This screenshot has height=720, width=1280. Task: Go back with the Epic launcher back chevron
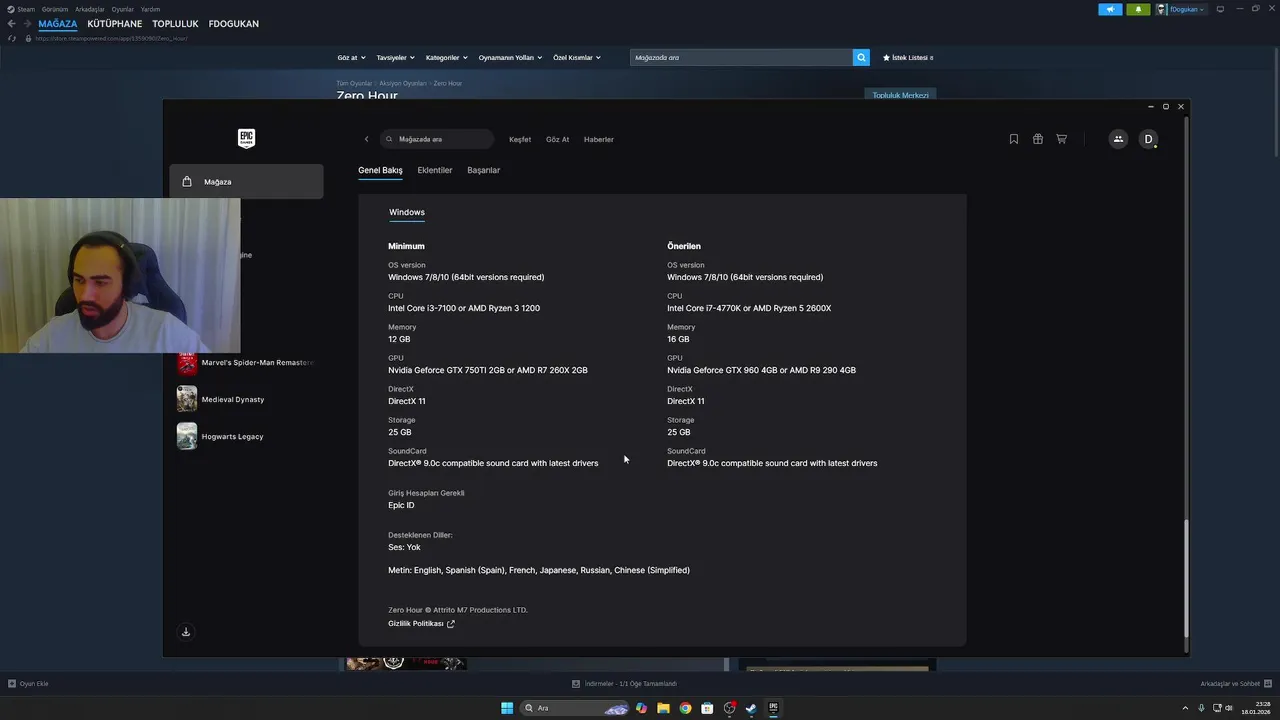pyautogui.click(x=366, y=139)
